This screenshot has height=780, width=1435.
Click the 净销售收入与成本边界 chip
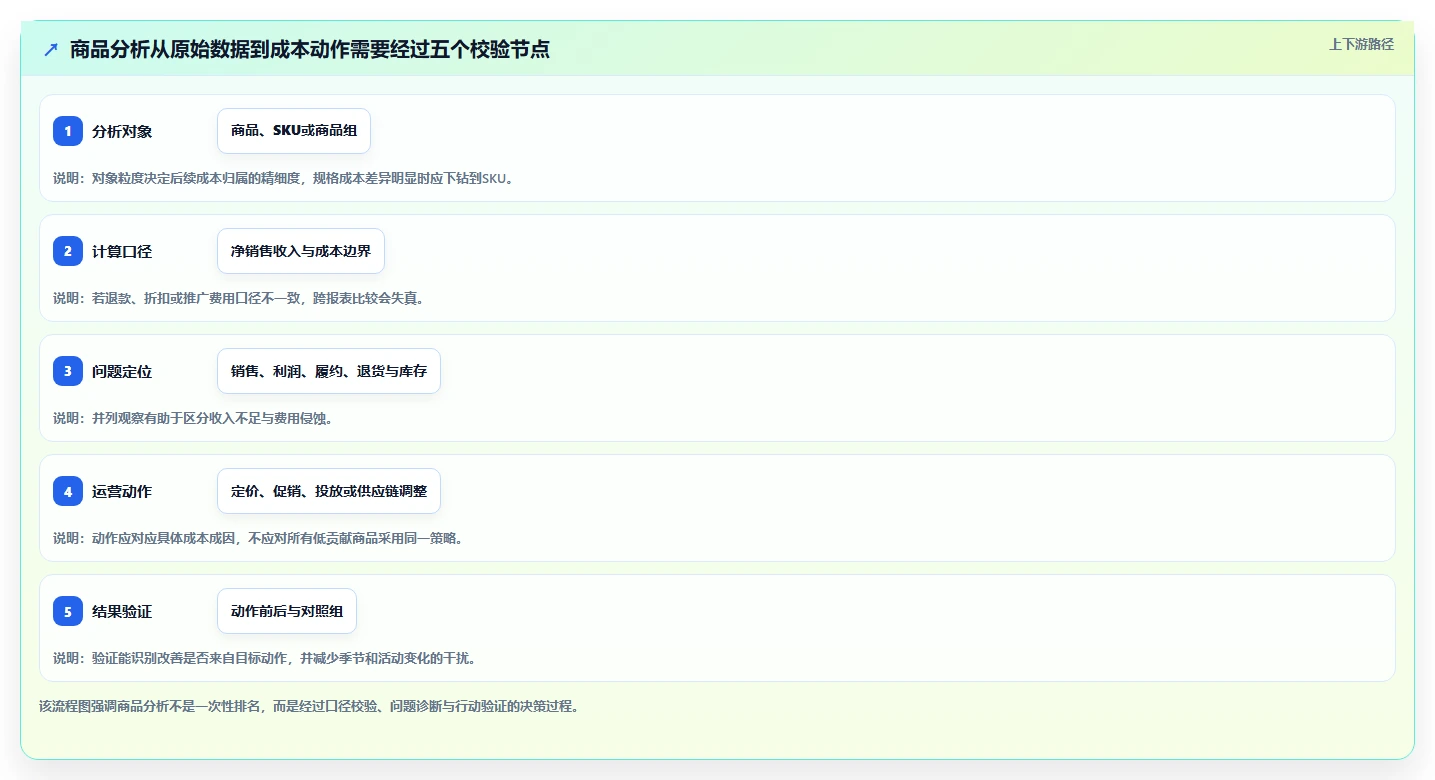301,251
